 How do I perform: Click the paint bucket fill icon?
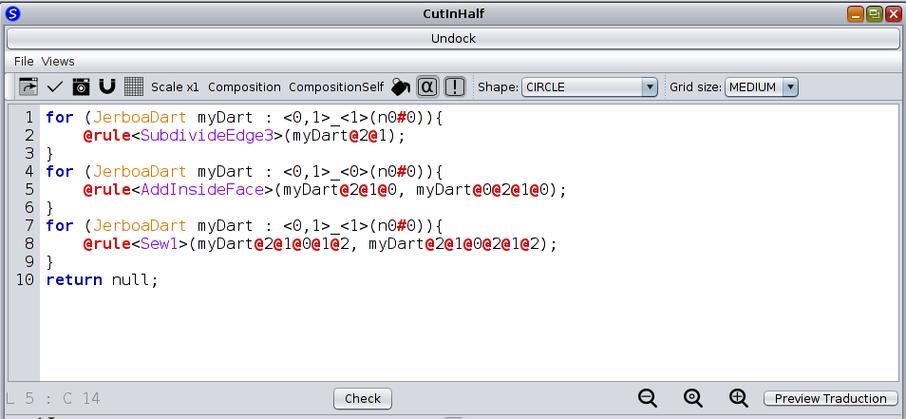[400, 87]
